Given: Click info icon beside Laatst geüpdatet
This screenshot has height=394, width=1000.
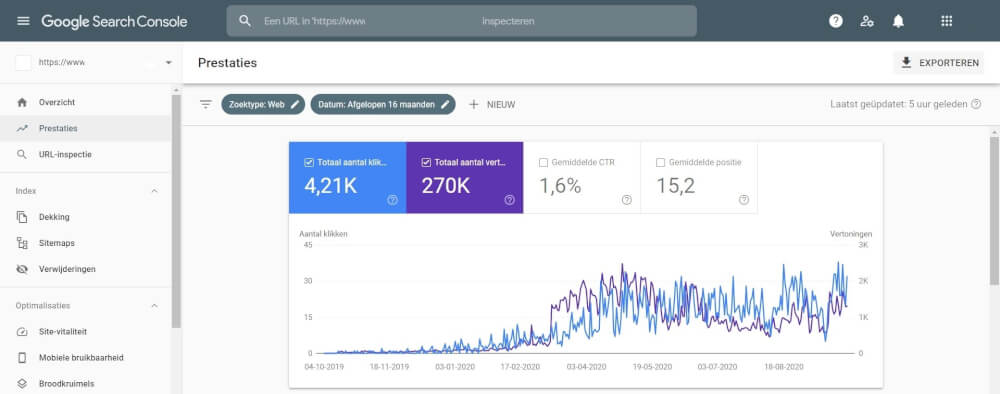Looking at the screenshot, I should tap(976, 104).
